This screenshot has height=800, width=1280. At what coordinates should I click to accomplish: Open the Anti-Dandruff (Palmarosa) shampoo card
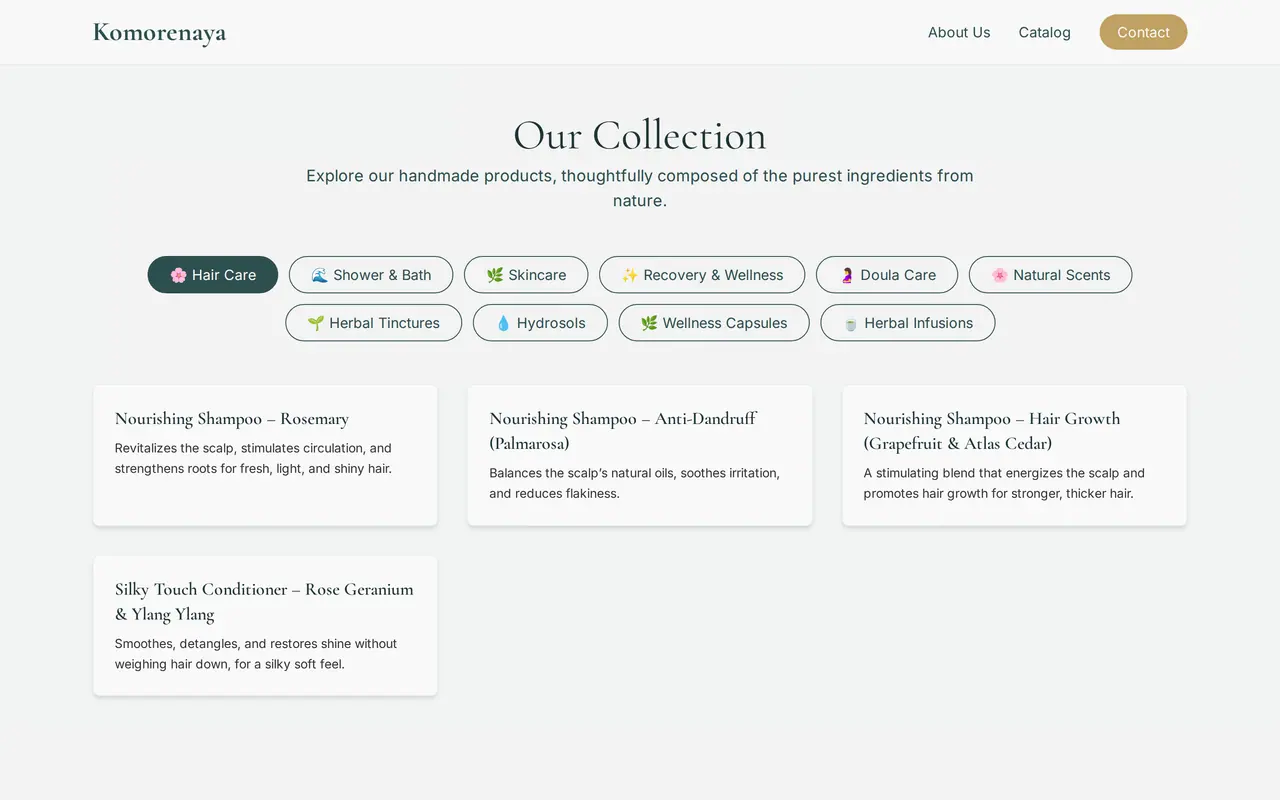640,455
